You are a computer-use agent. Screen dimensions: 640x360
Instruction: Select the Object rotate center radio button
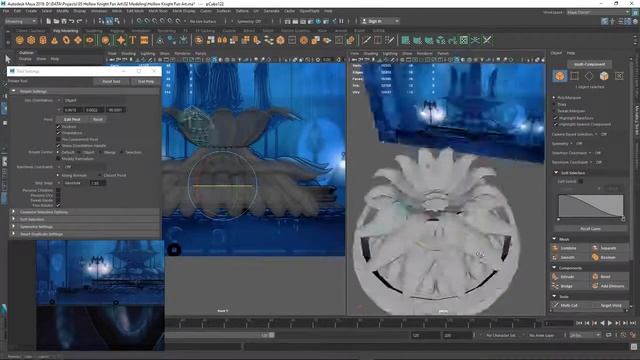79,152
